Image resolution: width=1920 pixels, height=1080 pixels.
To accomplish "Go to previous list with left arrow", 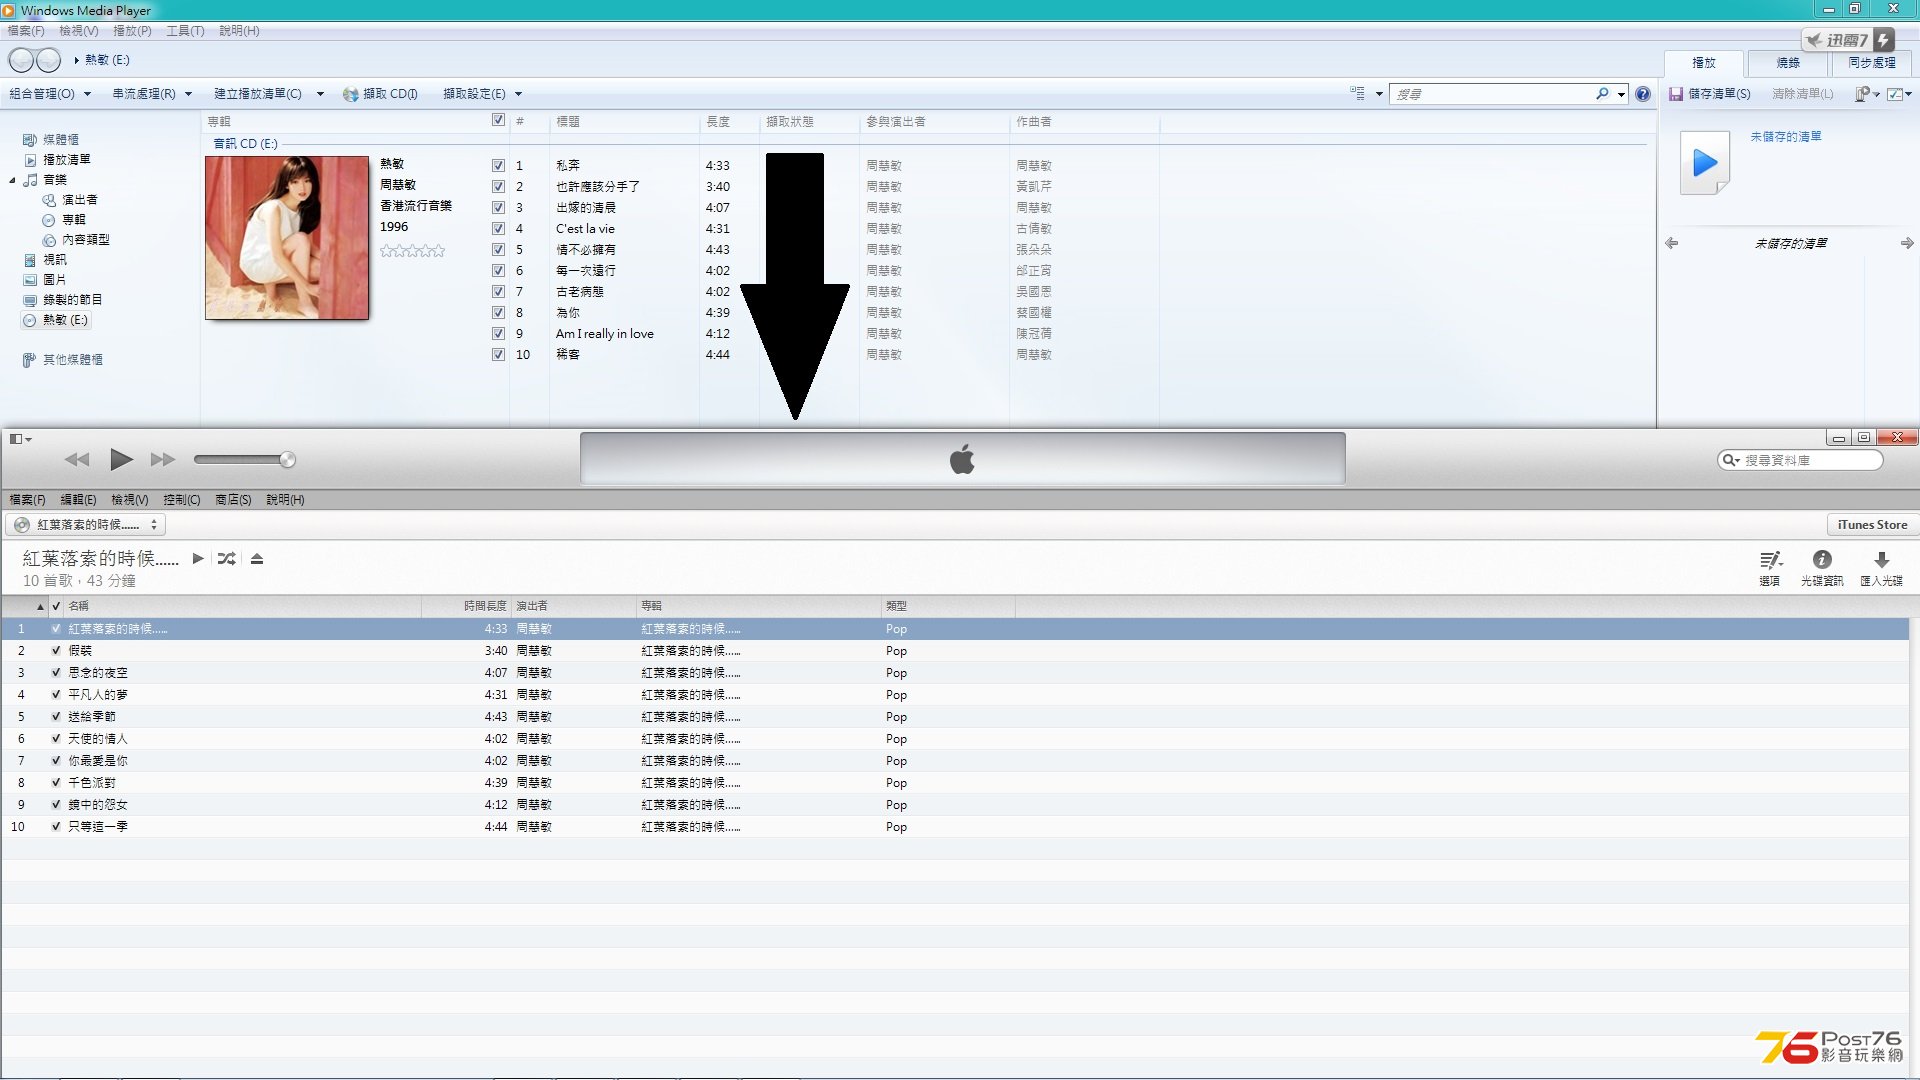I will point(1671,243).
